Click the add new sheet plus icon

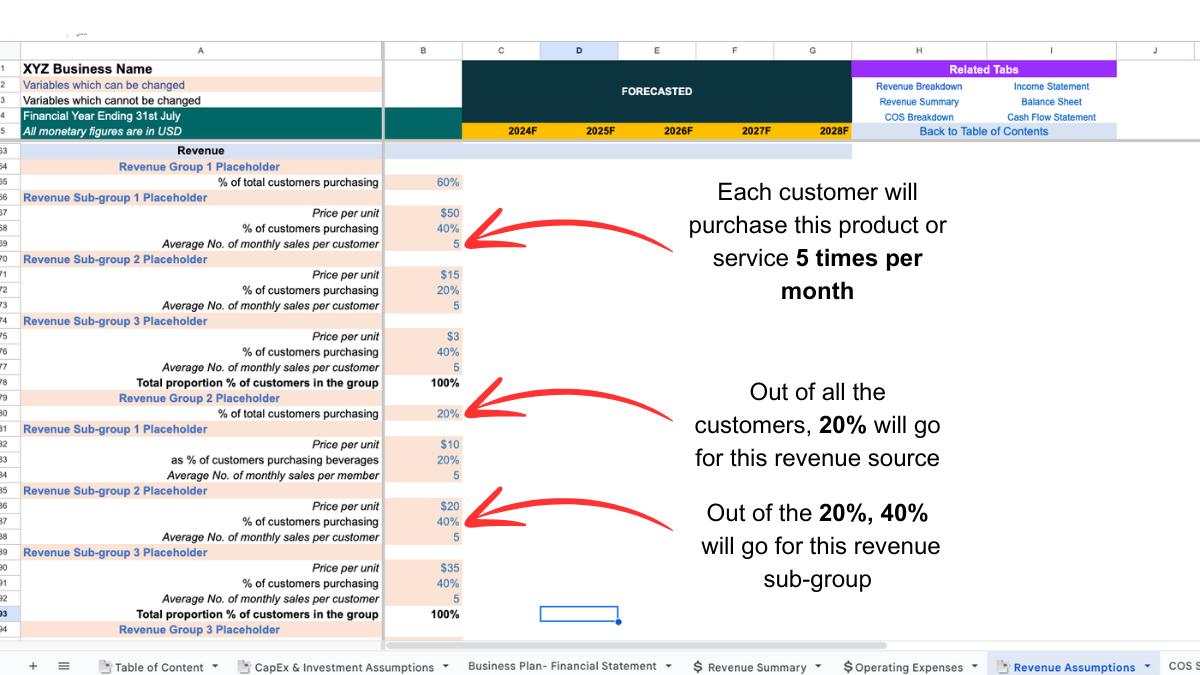click(32, 666)
